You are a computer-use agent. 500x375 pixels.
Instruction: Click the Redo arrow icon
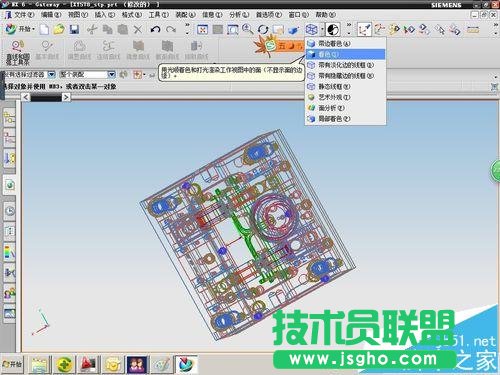[x=171, y=30]
